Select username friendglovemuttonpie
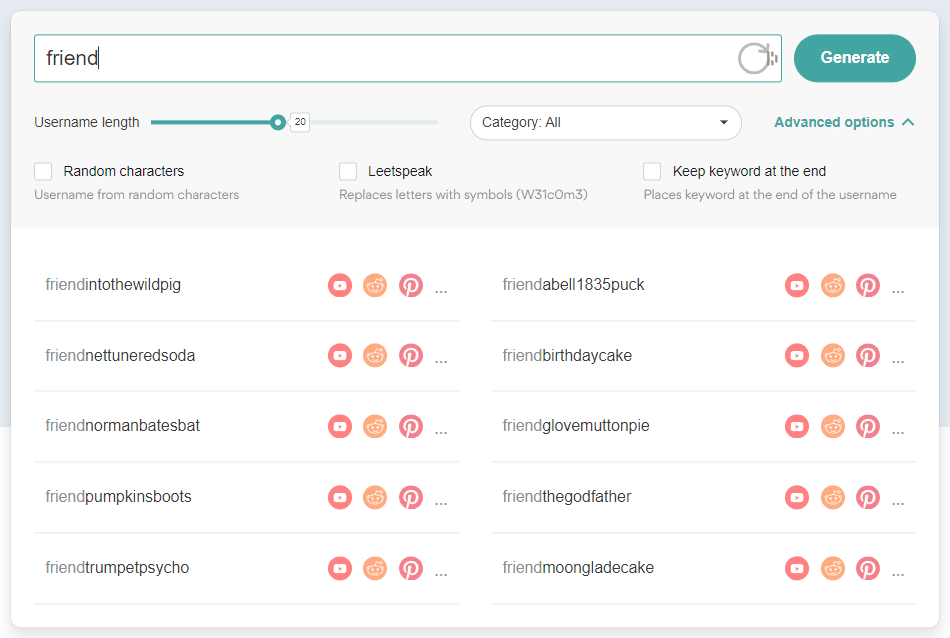 576,425
